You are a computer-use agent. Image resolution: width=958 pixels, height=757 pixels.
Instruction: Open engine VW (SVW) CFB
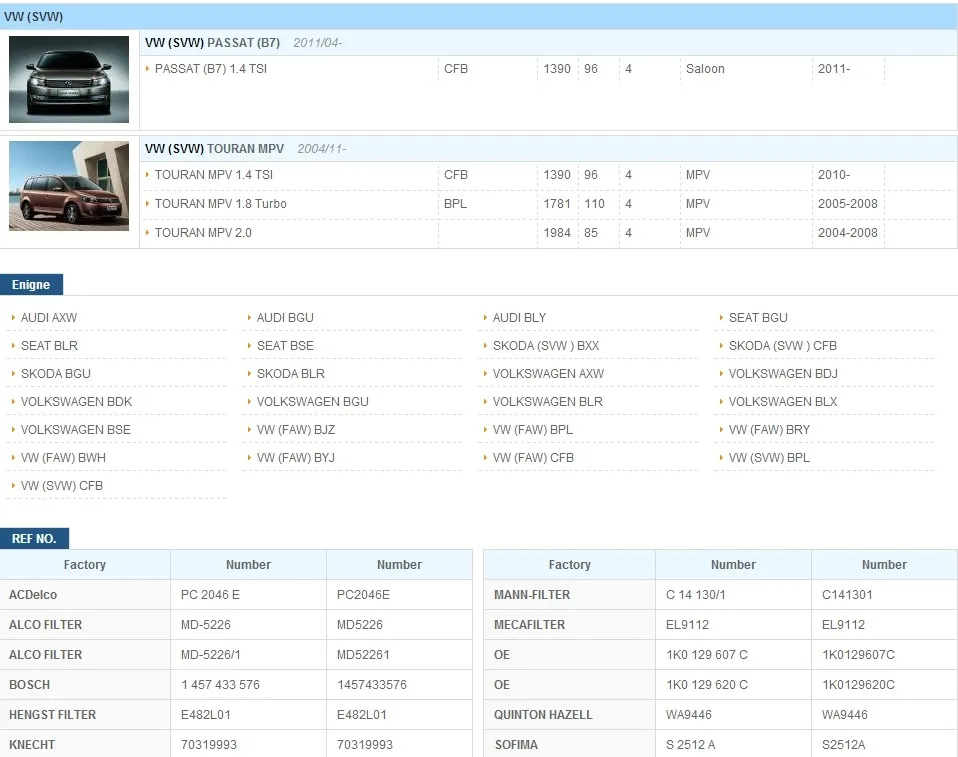62,486
